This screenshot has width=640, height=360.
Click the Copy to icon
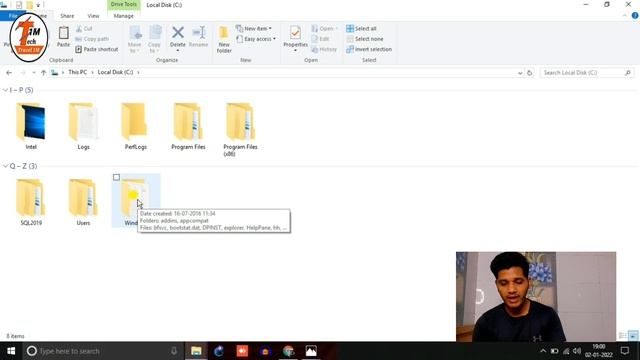(x=155, y=33)
